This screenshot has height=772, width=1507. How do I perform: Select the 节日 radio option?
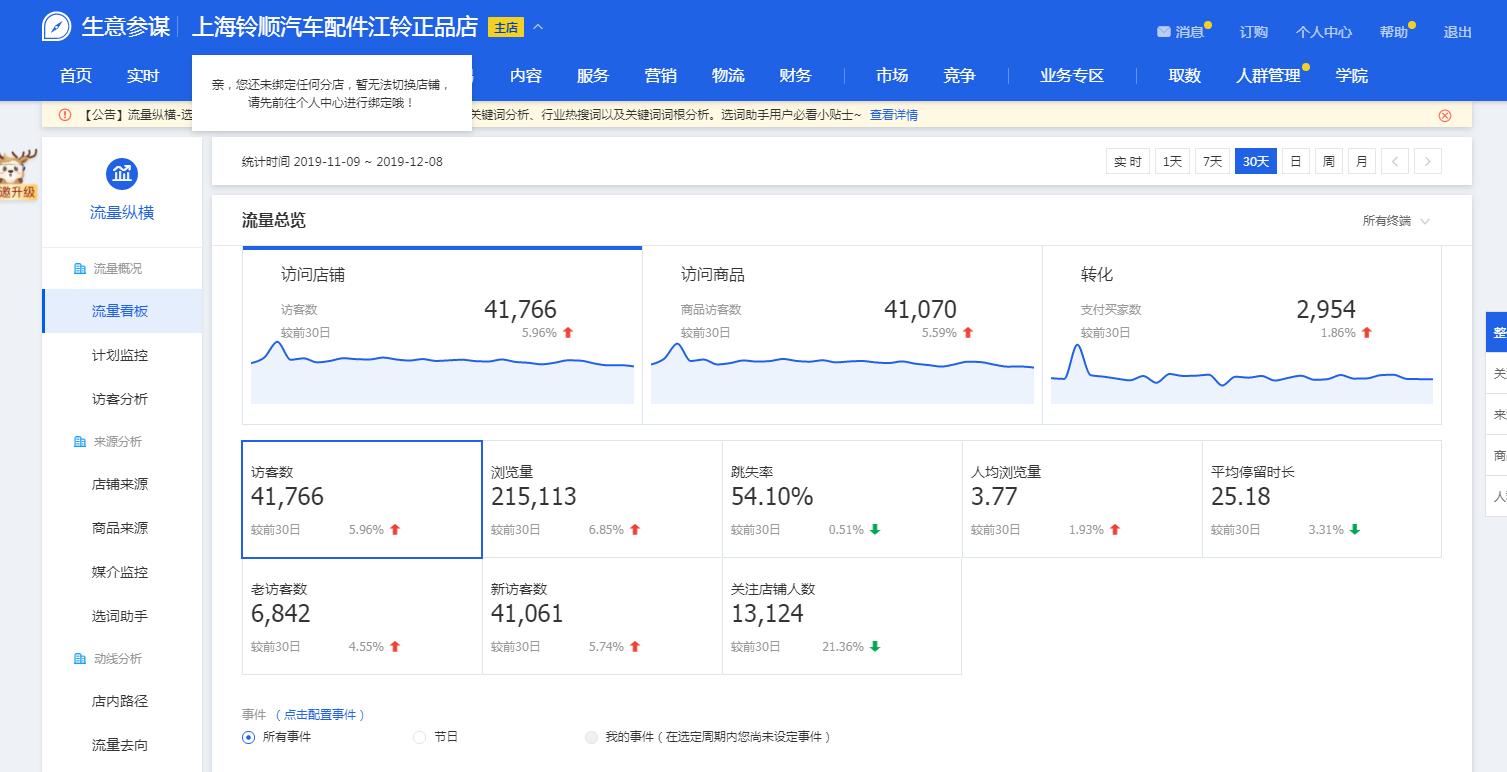coord(419,737)
